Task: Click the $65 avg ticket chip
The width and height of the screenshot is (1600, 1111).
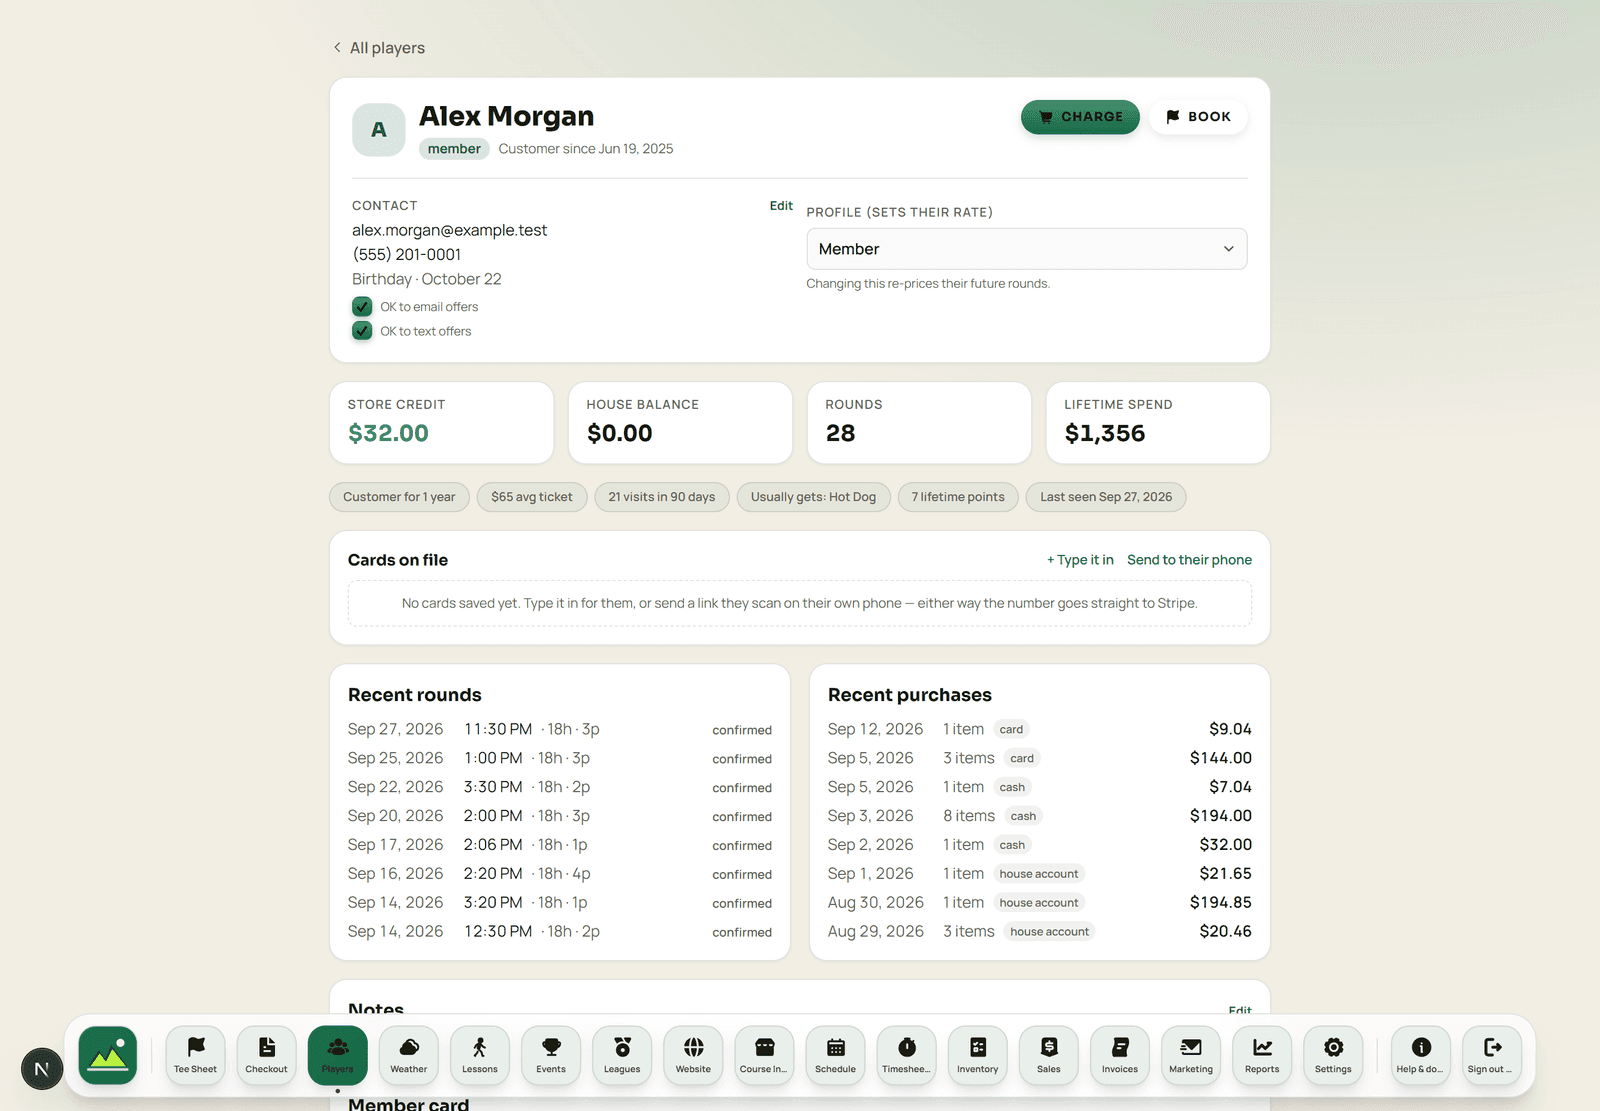Action: click(x=532, y=497)
